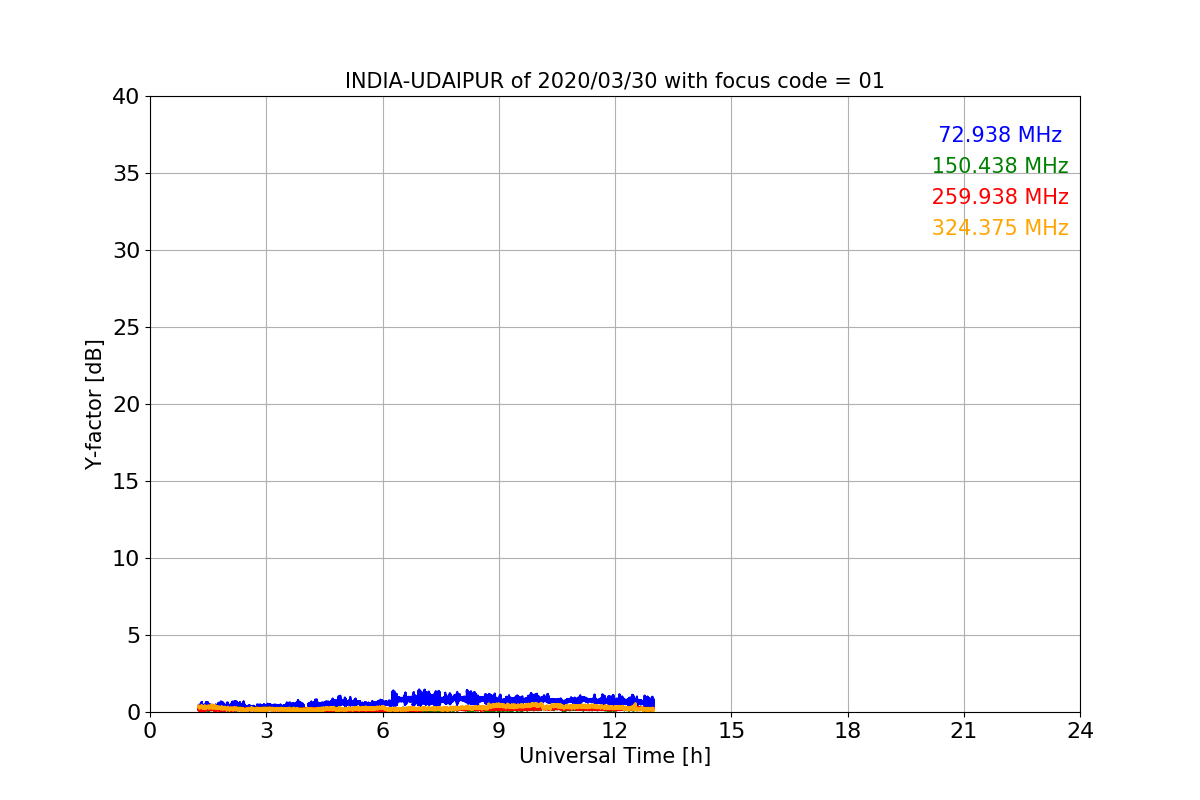Click the y-axis tick label 10
This screenshot has width=1200, height=800.
125,559
